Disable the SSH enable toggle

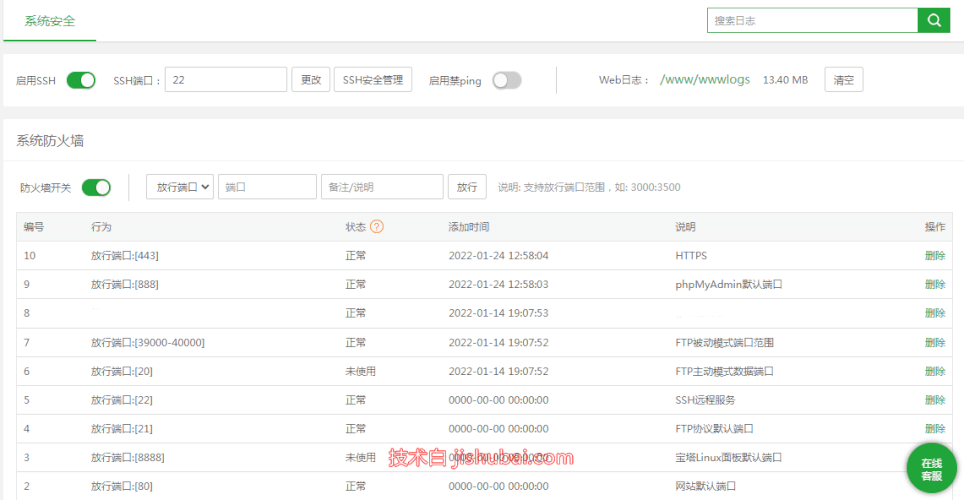point(81,80)
